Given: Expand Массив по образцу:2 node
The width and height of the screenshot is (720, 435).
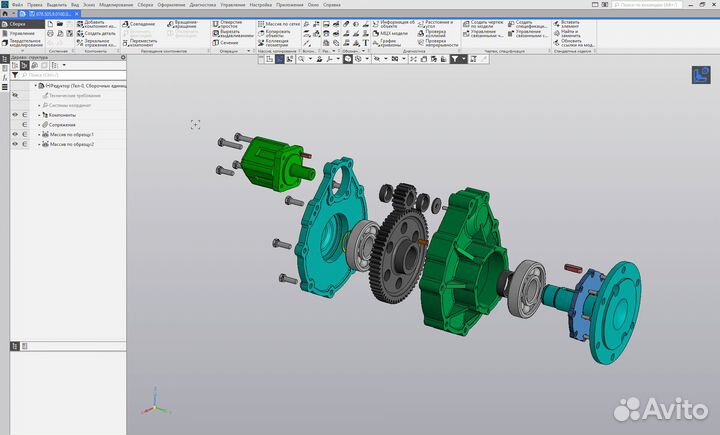Looking at the screenshot, I should pos(39,144).
